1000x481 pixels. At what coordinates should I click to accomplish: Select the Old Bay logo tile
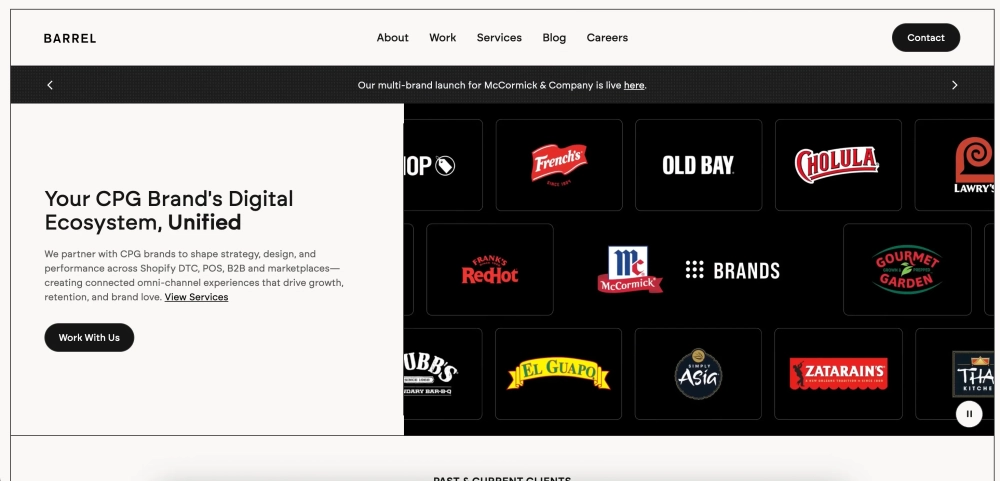click(698, 165)
